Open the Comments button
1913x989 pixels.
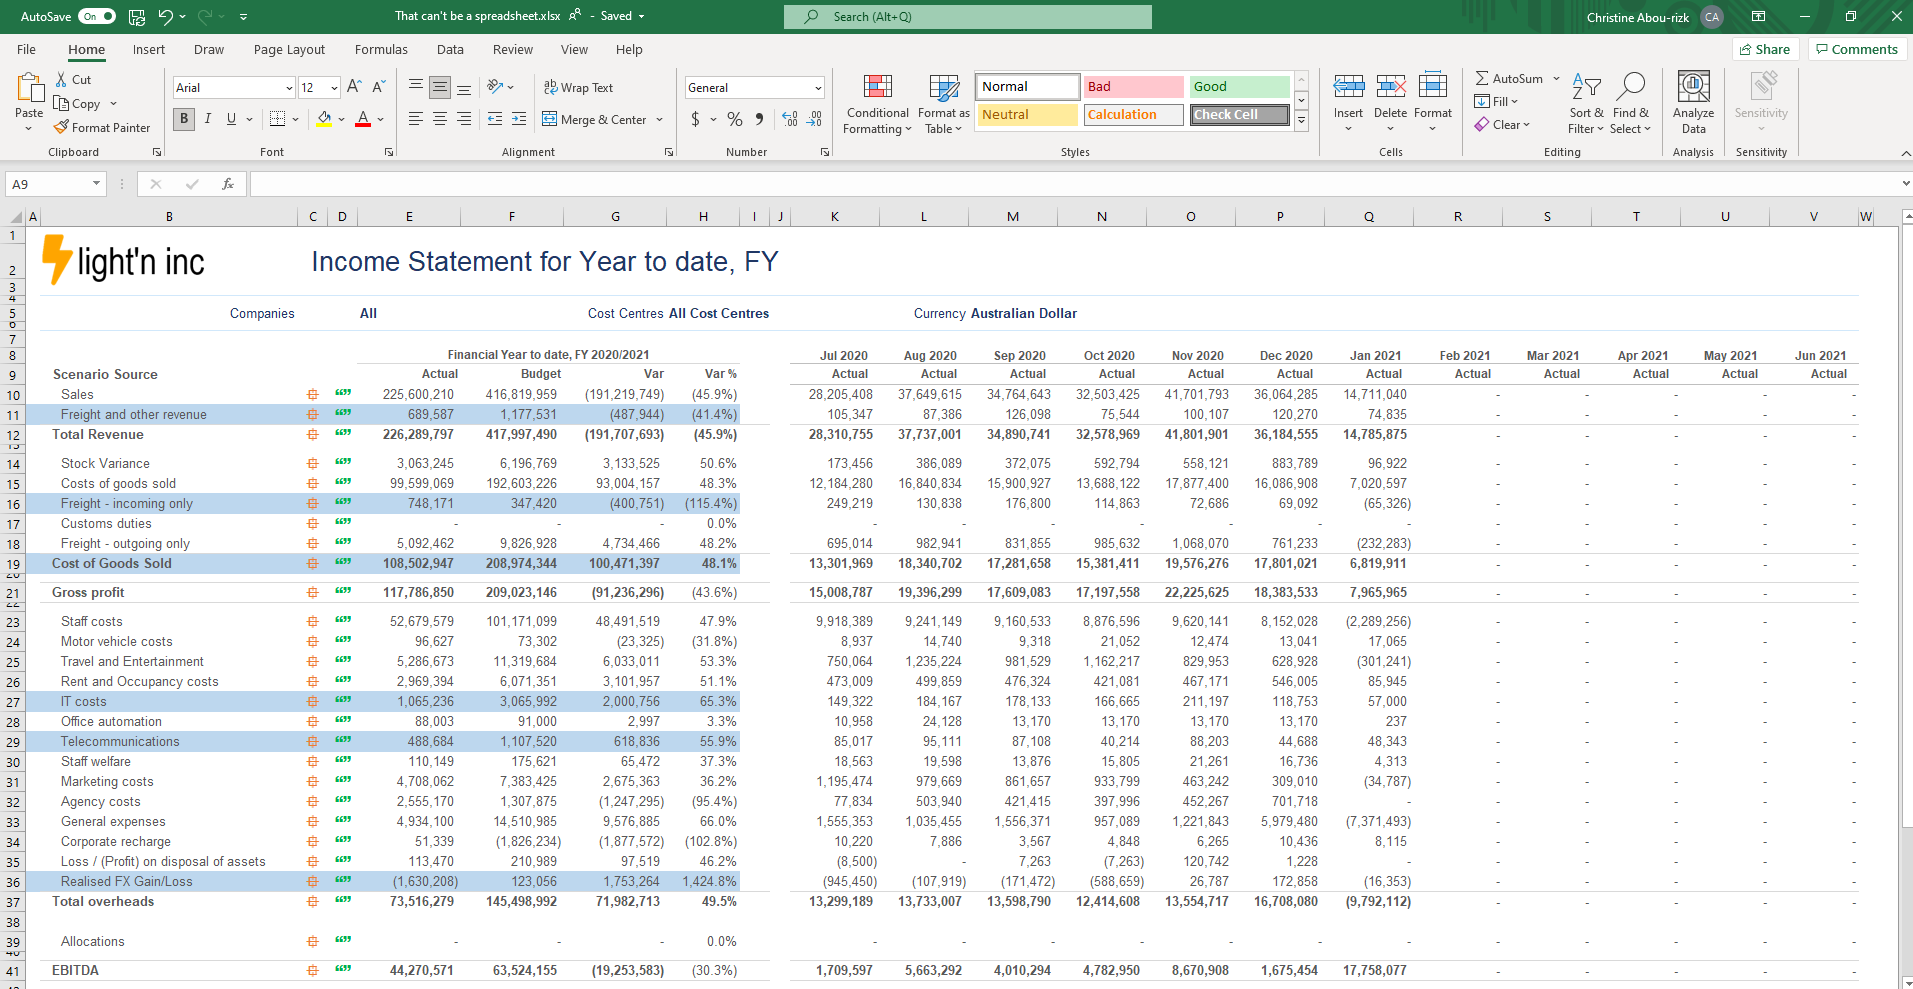pyautogui.click(x=1856, y=49)
